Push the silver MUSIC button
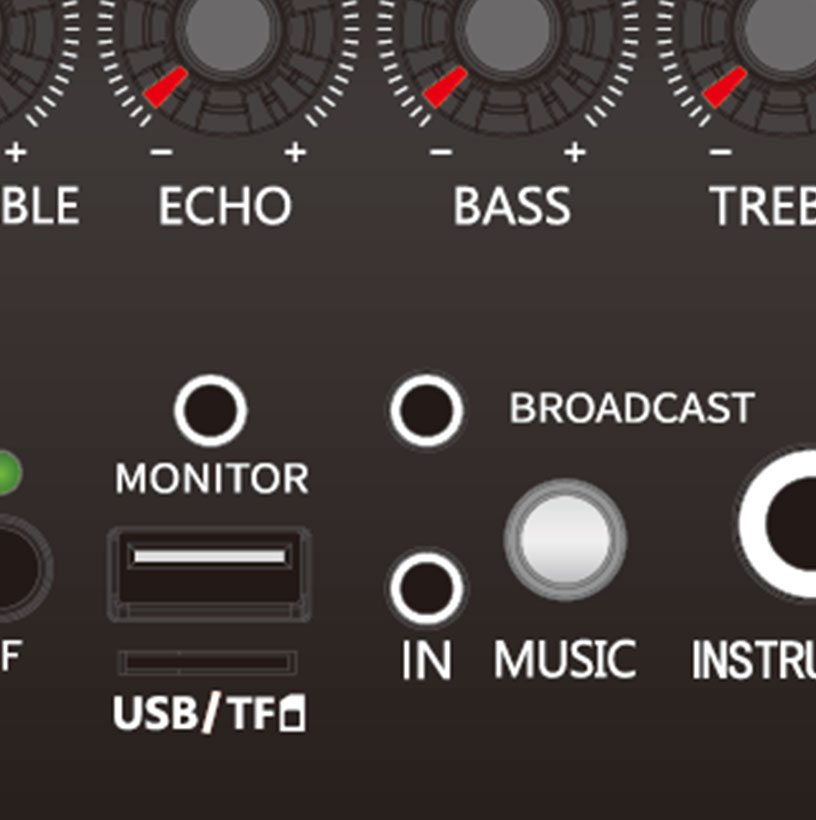The image size is (816, 820). click(x=565, y=539)
